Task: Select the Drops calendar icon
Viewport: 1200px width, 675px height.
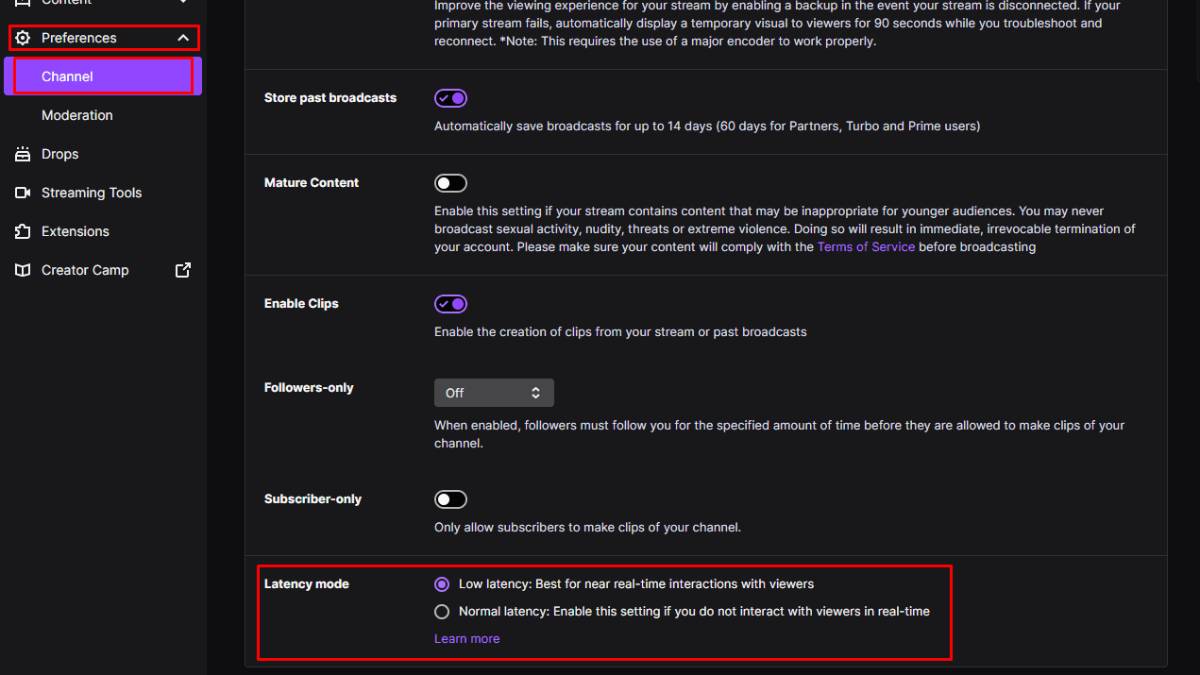Action: pyautogui.click(x=22, y=154)
